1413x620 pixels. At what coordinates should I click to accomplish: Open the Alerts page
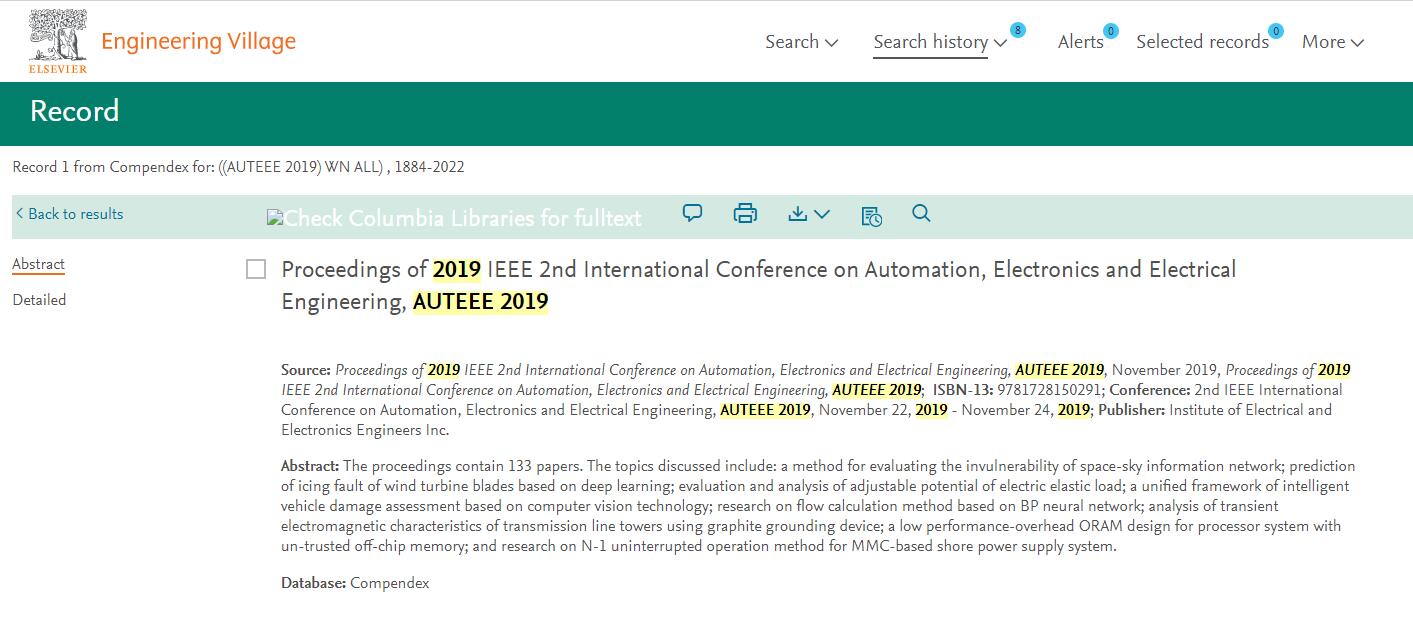(x=1080, y=42)
